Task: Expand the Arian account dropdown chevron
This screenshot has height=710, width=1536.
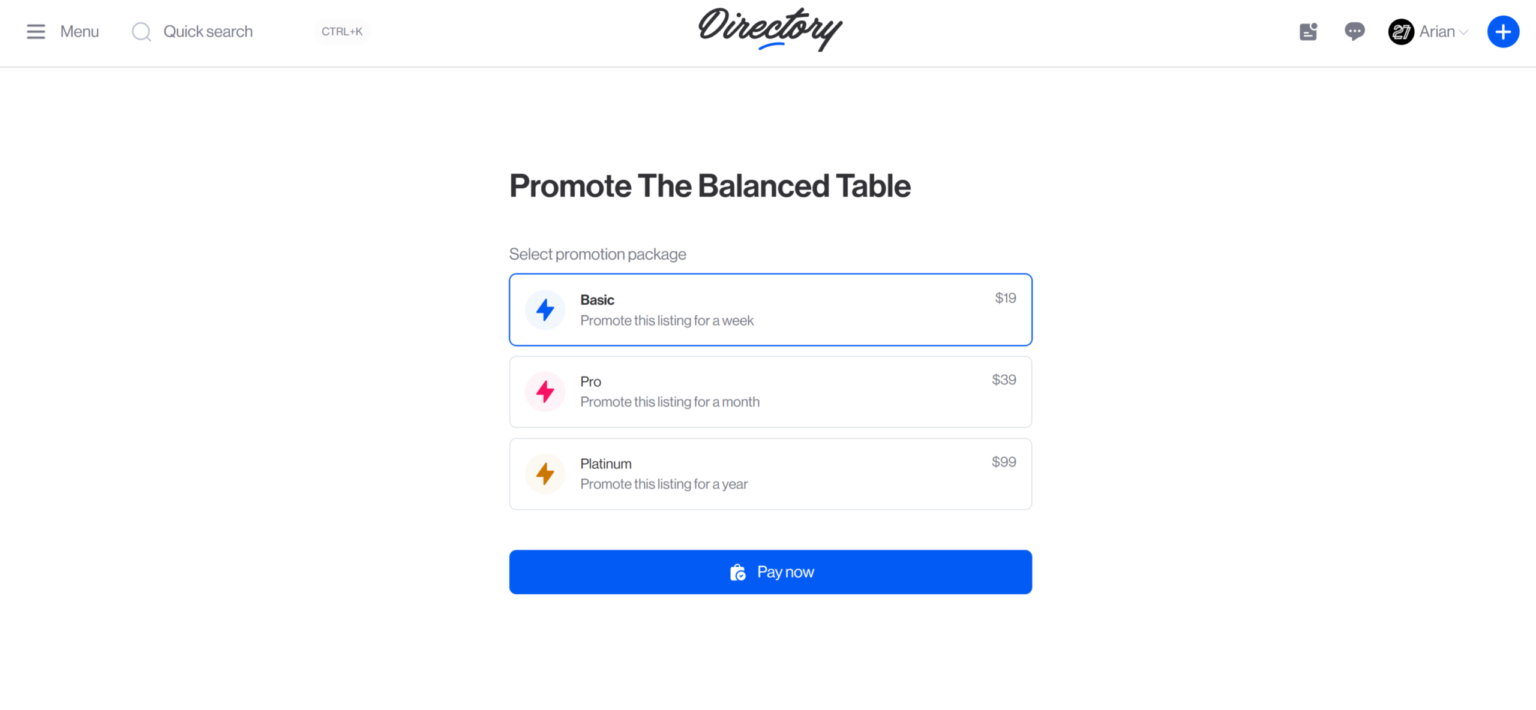Action: pos(1464,33)
